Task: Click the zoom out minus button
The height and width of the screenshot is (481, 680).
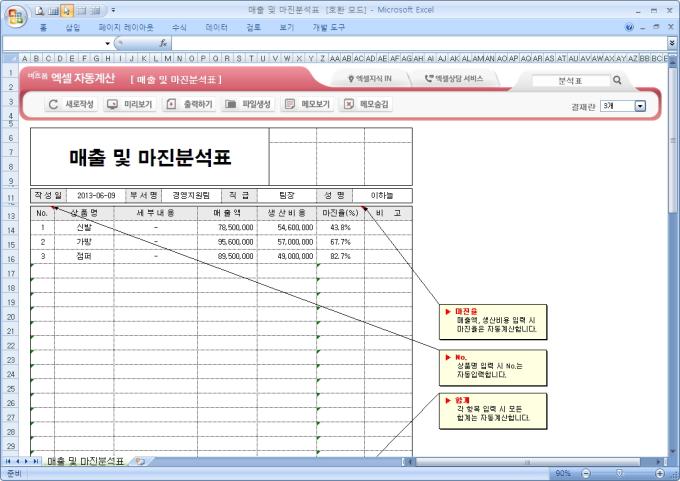Action: coord(586,473)
